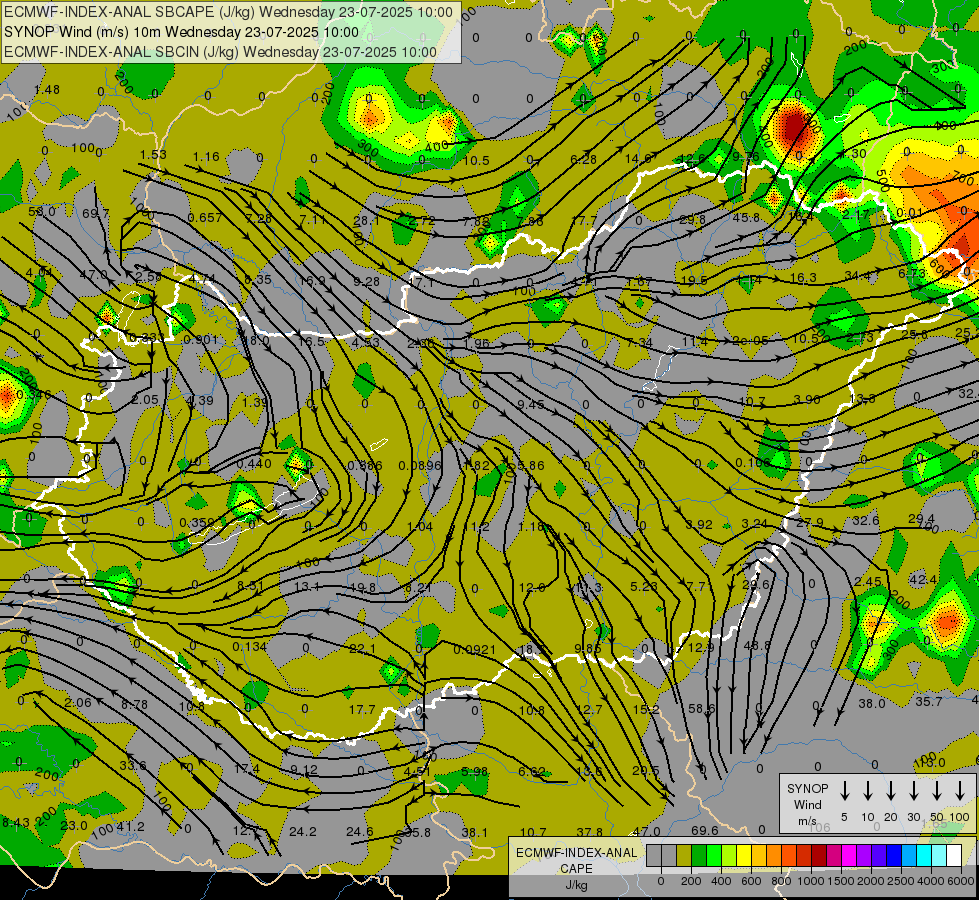Click the map value 0.901

click(x=200, y=340)
